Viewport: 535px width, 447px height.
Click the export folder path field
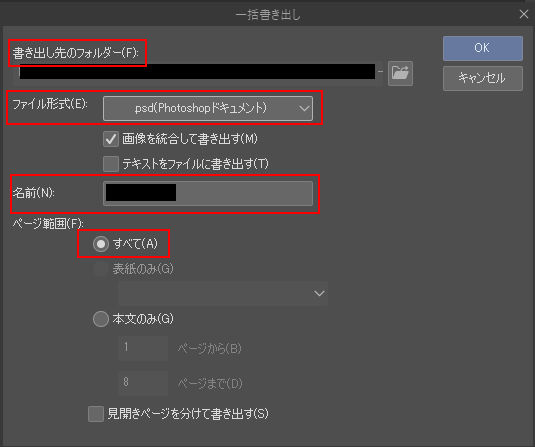pyautogui.click(x=196, y=72)
